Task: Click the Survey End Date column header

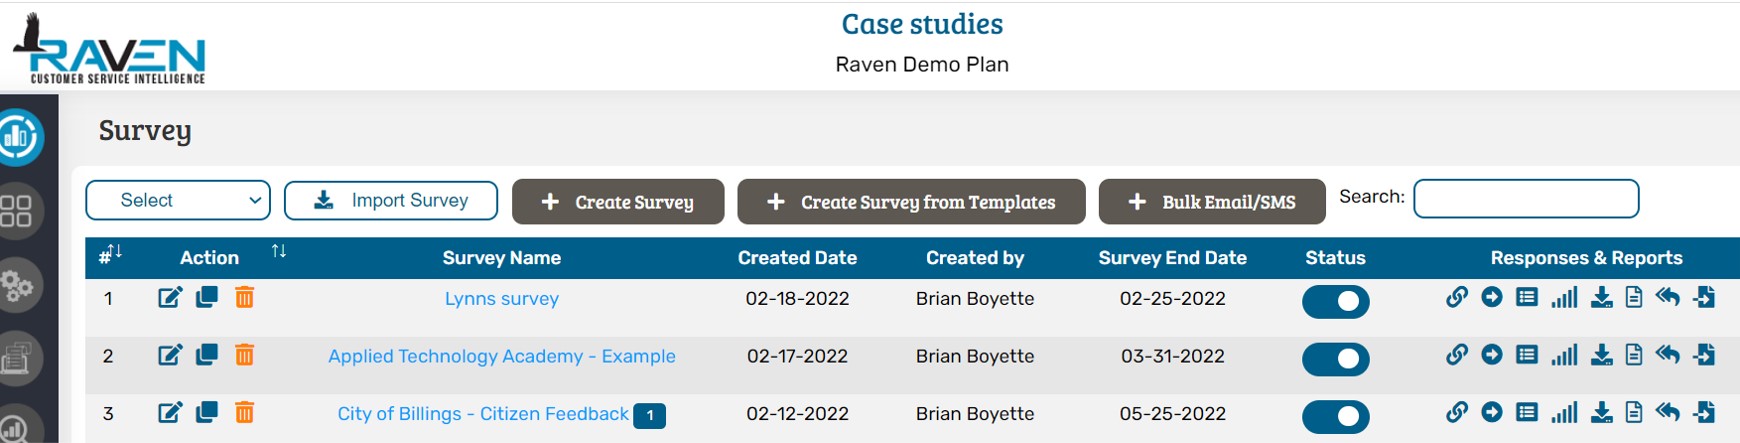Action: tap(1172, 257)
